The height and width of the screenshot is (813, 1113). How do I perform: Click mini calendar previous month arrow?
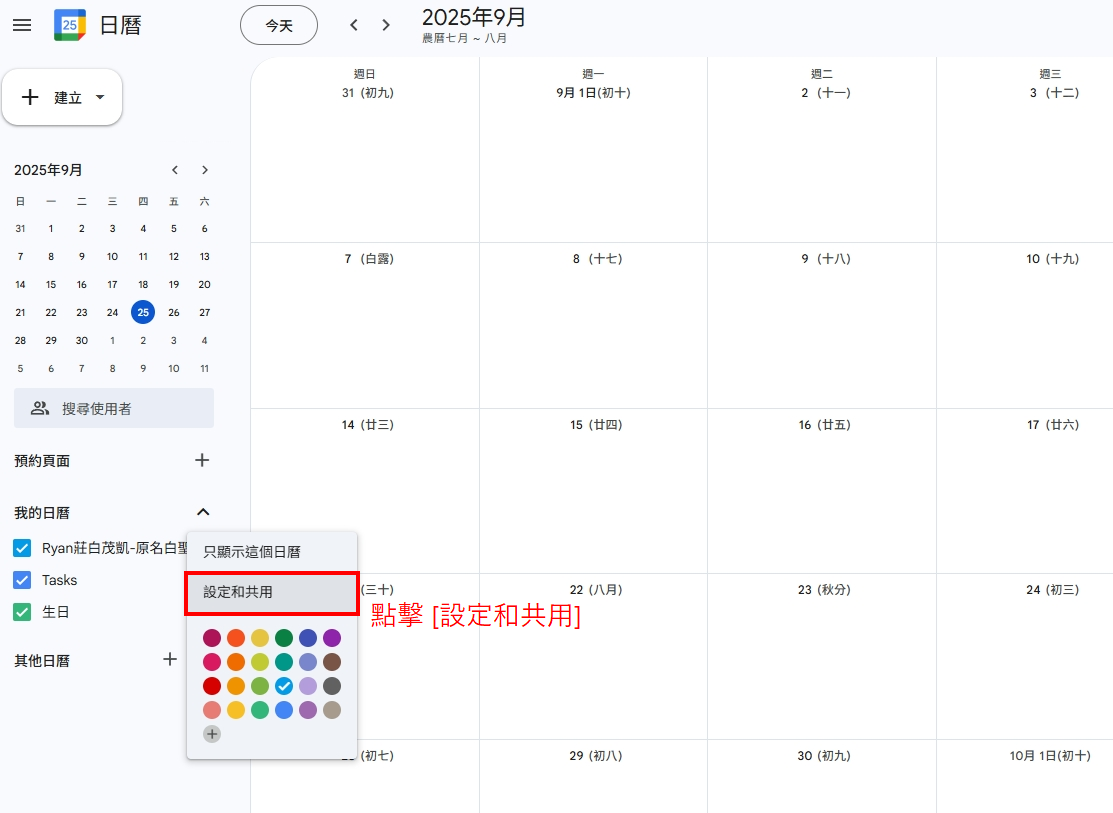click(x=175, y=170)
